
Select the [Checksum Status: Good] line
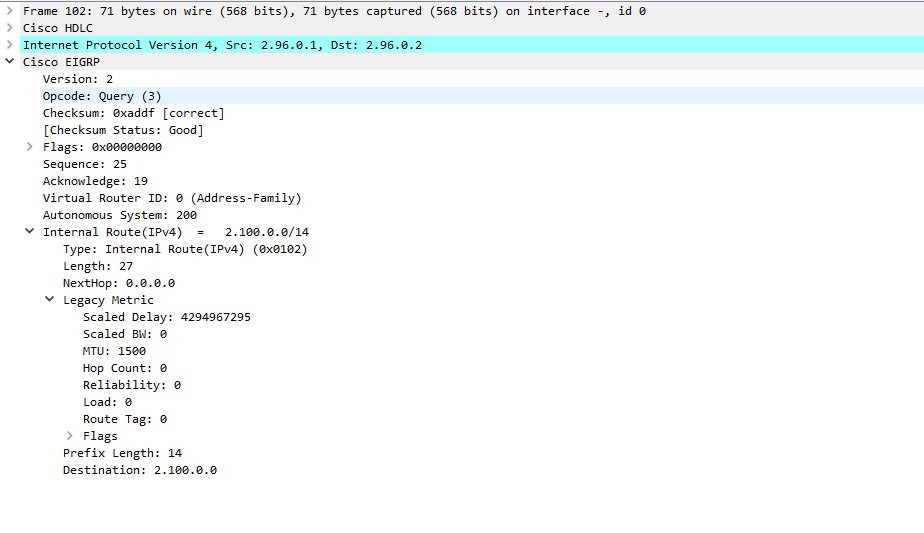pyautogui.click(x=123, y=130)
